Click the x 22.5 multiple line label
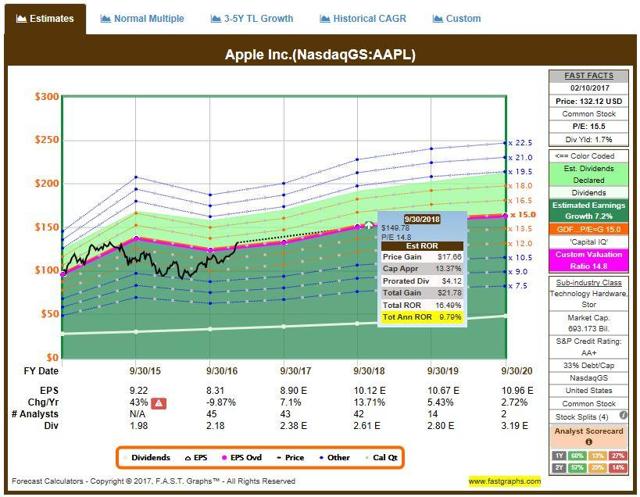Viewport: 640px width, 497px height. point(520,143)
